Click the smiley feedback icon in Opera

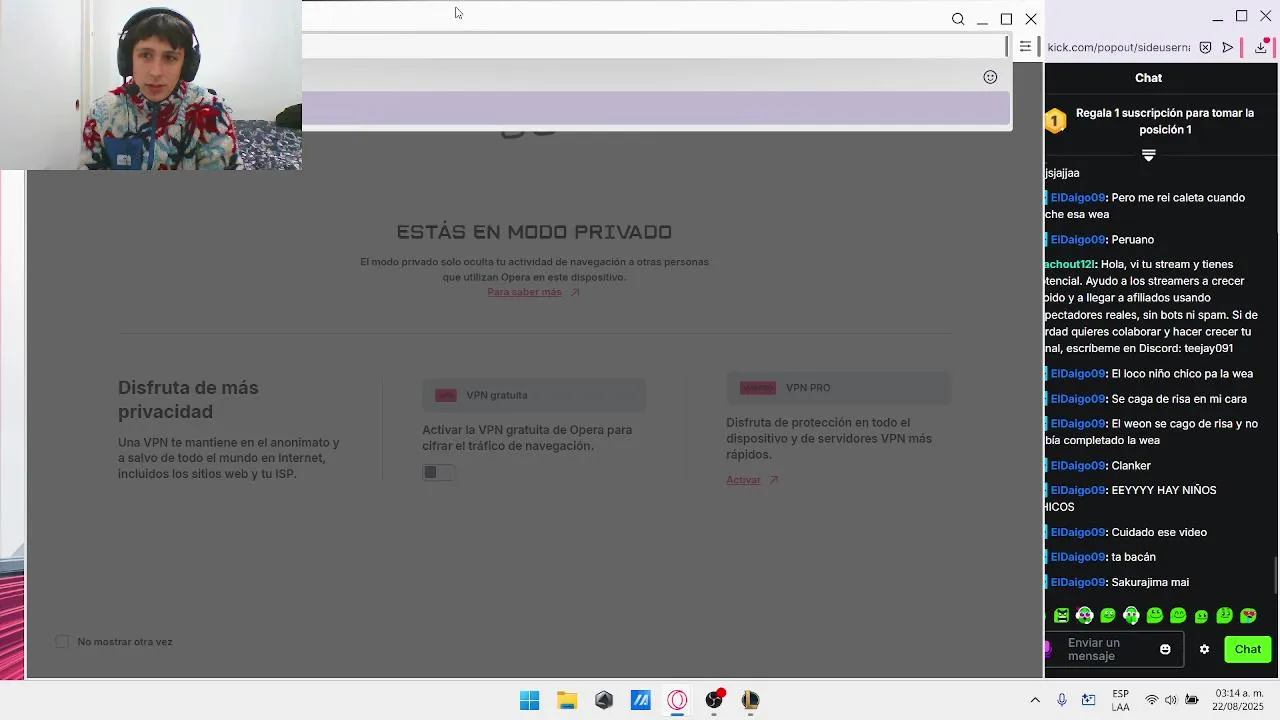[990, 77]
